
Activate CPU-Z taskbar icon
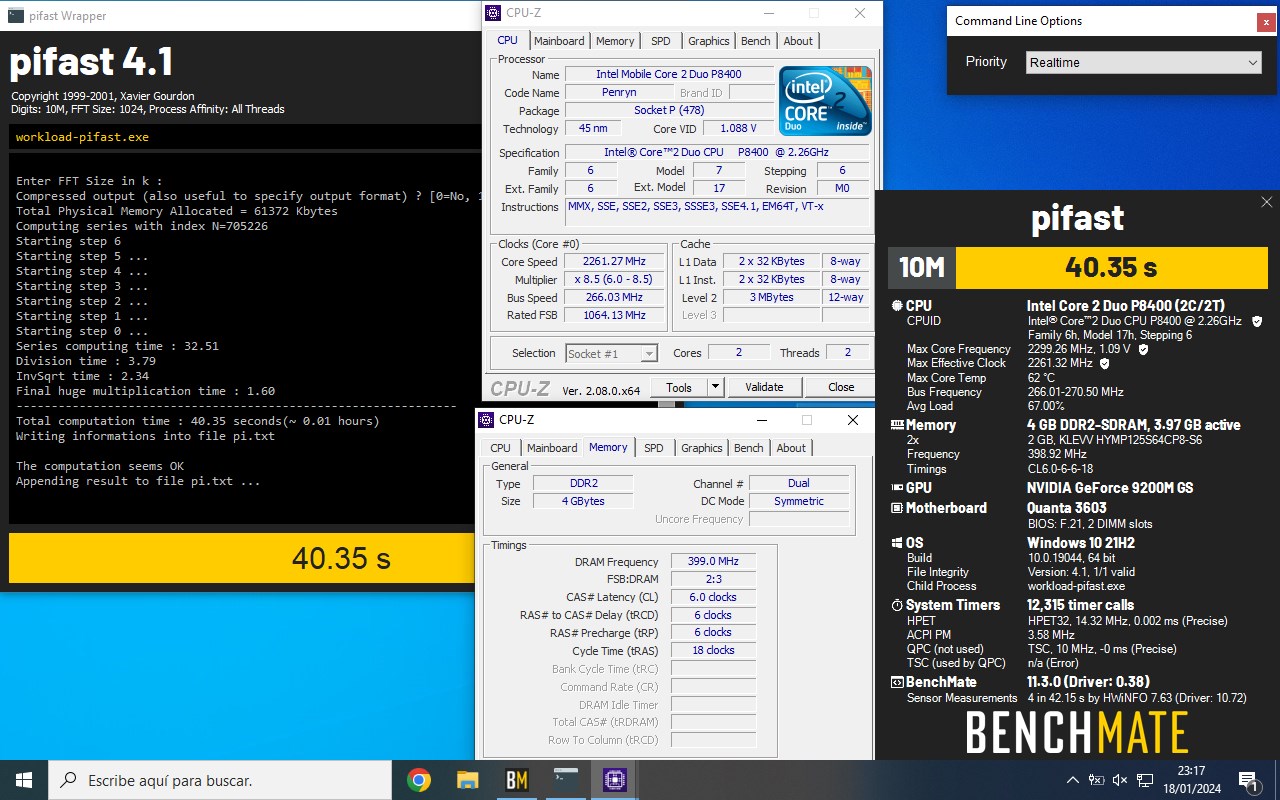[615, 780]
